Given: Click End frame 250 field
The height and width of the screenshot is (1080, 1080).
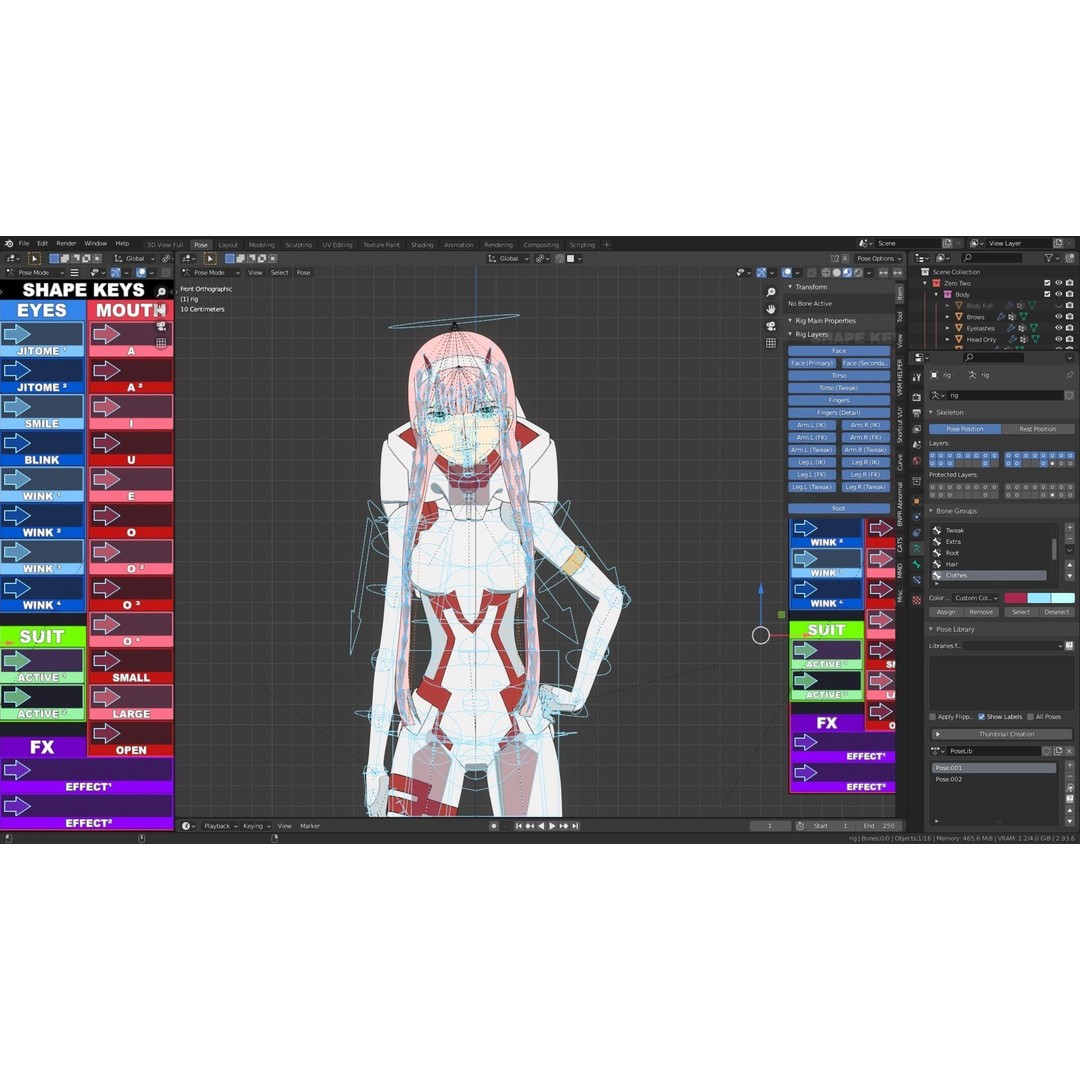Looking at the screenshot, I should (879, 826).
